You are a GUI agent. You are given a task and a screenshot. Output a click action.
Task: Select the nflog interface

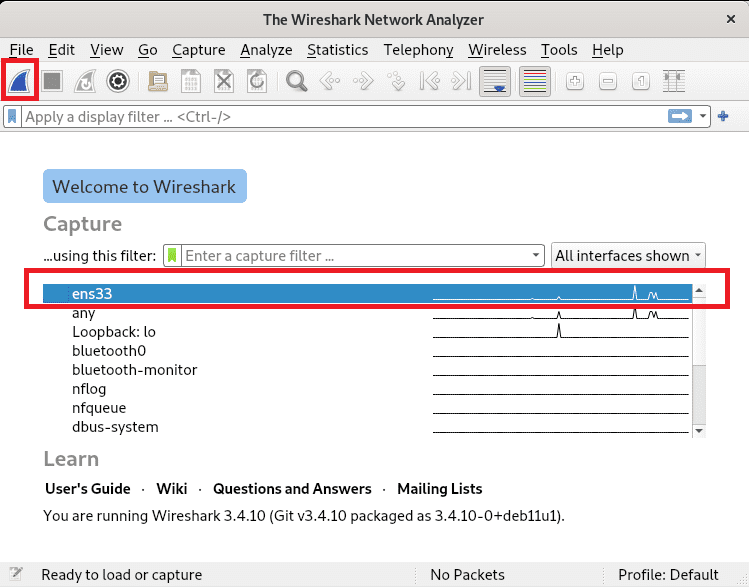[367, 389]
